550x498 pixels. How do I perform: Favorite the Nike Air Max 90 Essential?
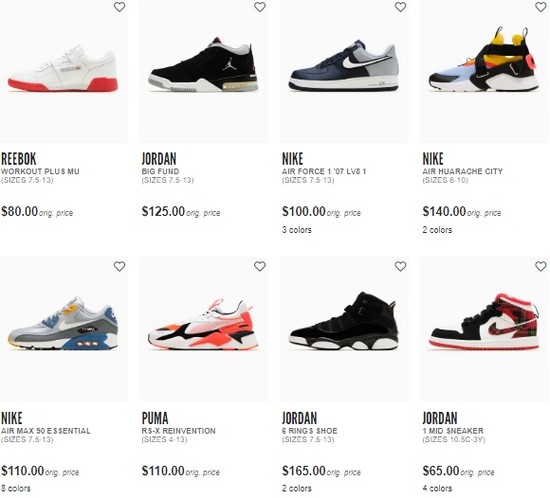click(x=119, y=266)
